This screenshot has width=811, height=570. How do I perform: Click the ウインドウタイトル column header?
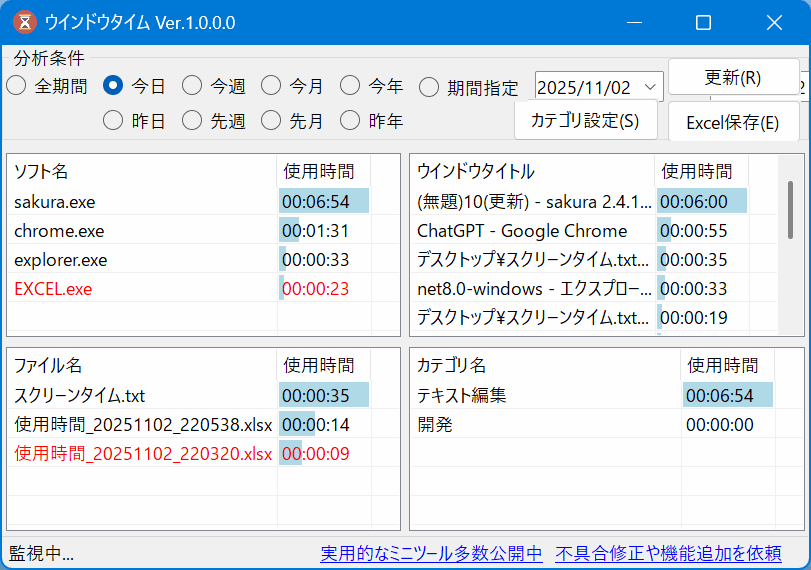534,171
